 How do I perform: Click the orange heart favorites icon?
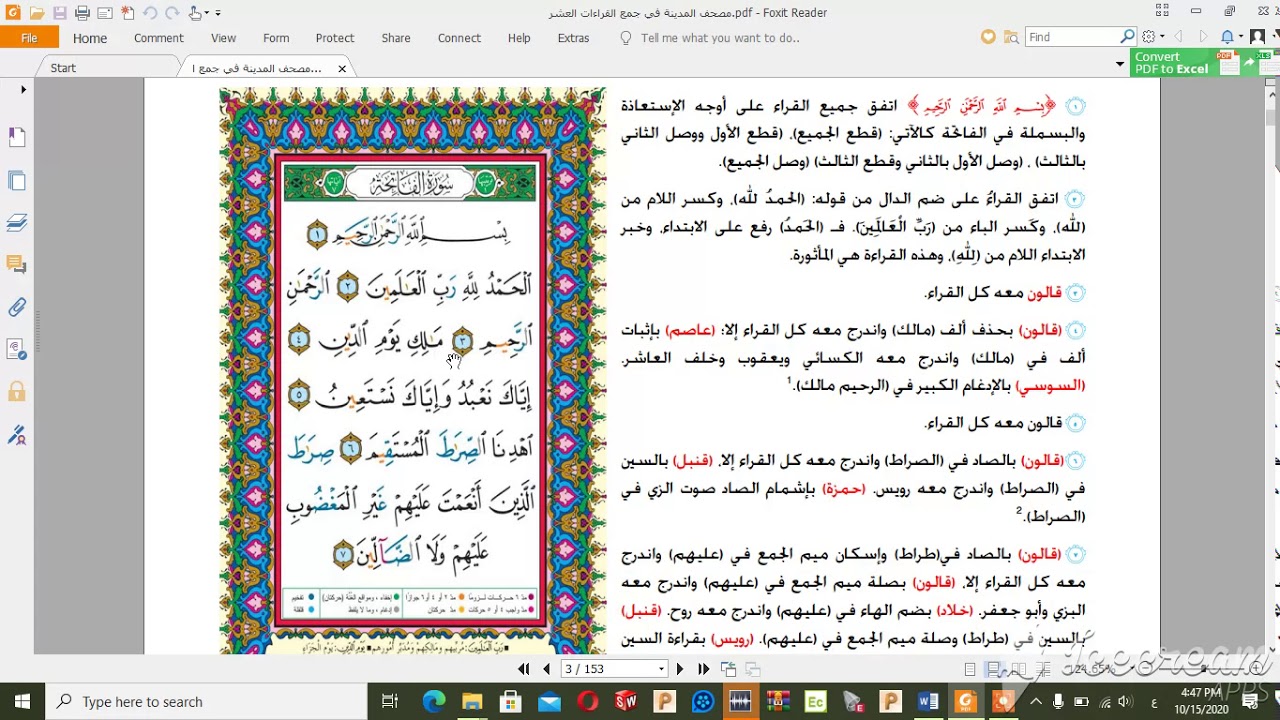[988, 37]
